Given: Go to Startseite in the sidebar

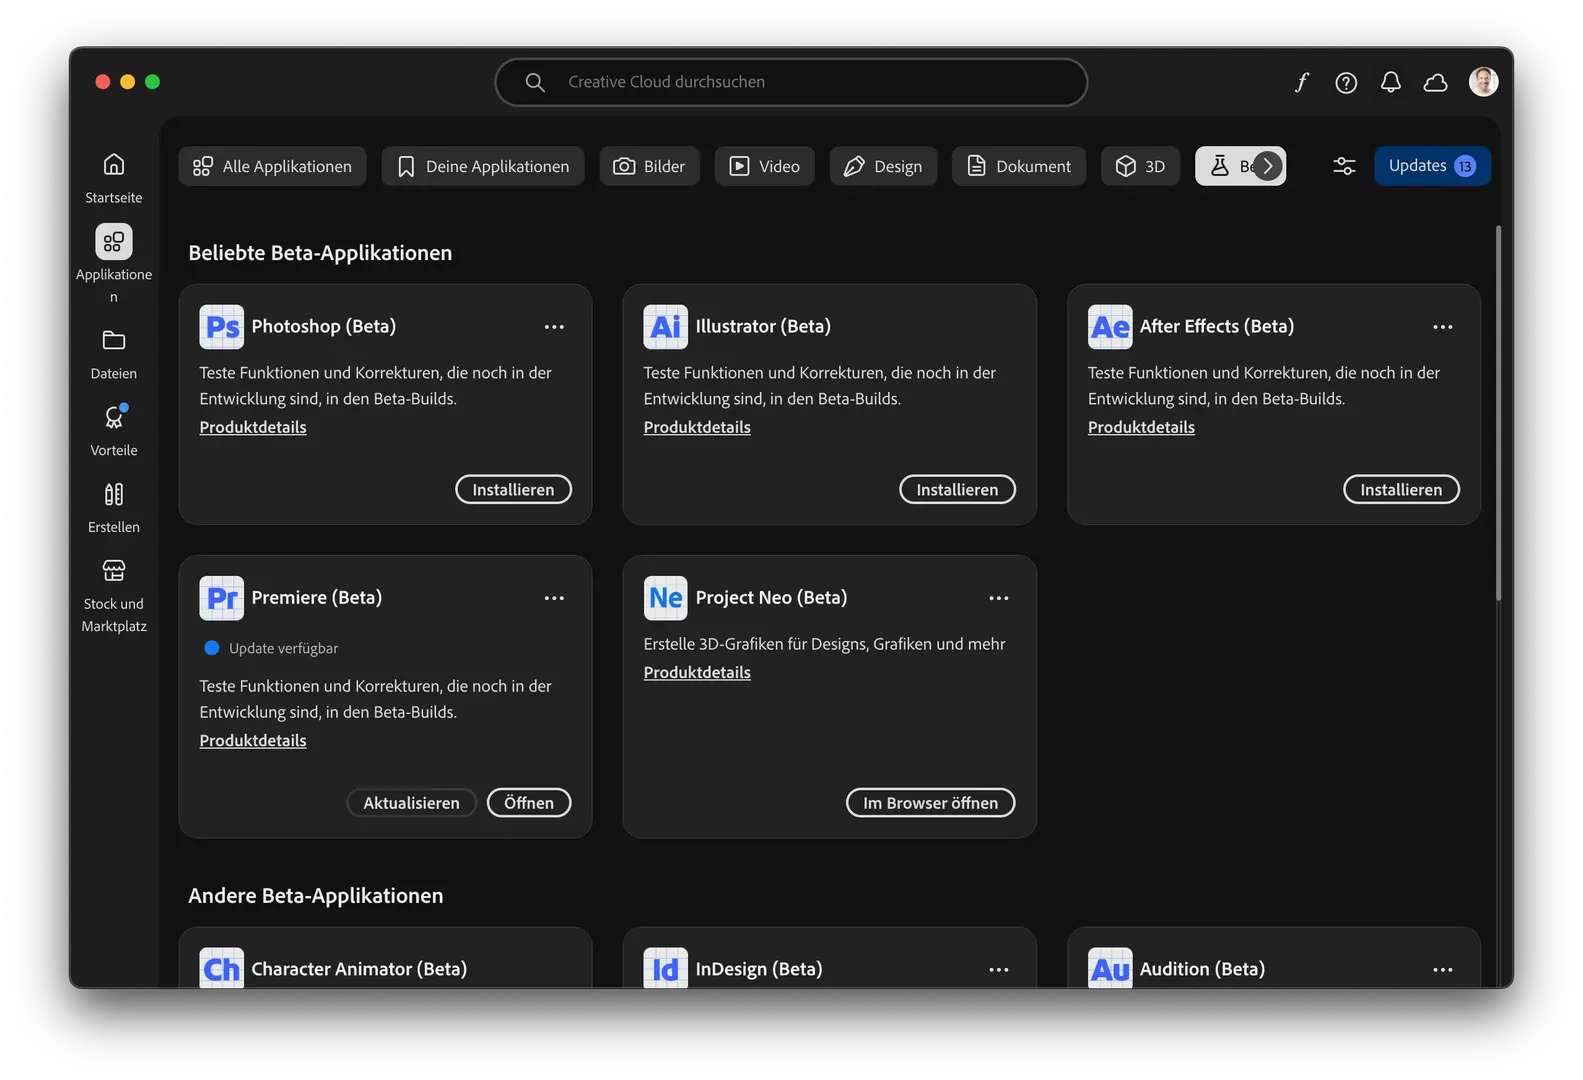Looking at the screenshot, I should coord(114,177).
